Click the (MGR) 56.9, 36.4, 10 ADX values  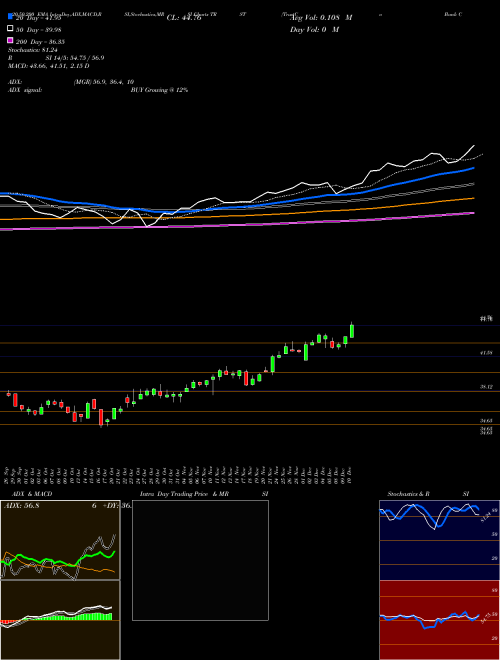coord(104,82)
